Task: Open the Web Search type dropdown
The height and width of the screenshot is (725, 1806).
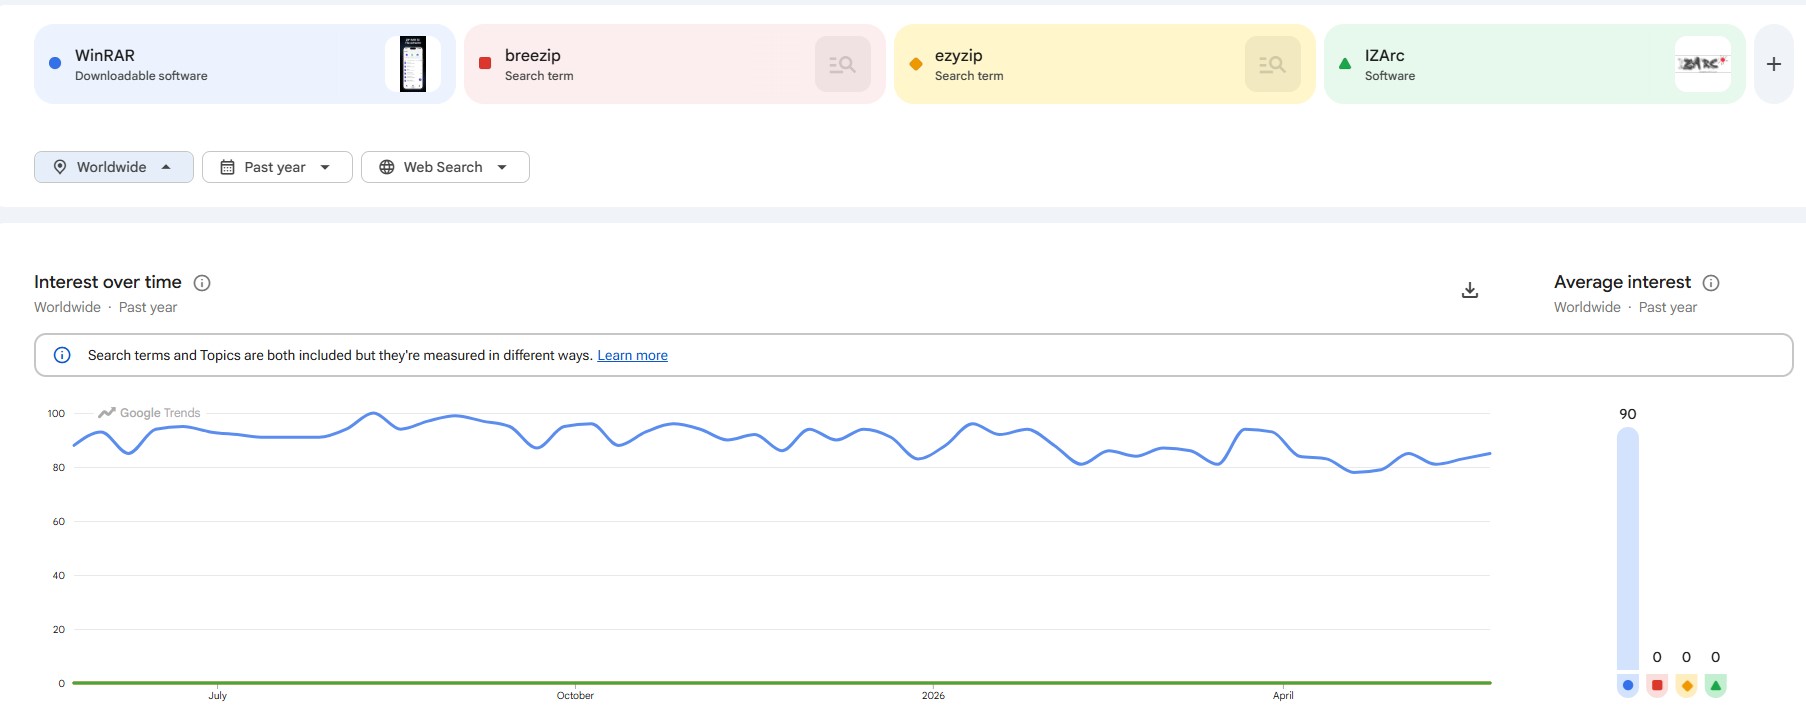Action: point(445,167)
